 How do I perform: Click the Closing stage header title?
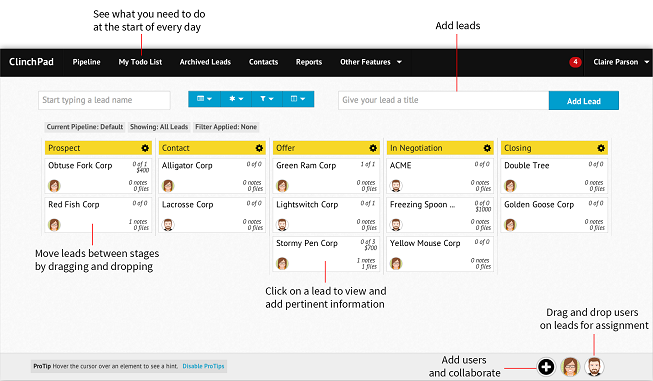[x=518, y=148]
